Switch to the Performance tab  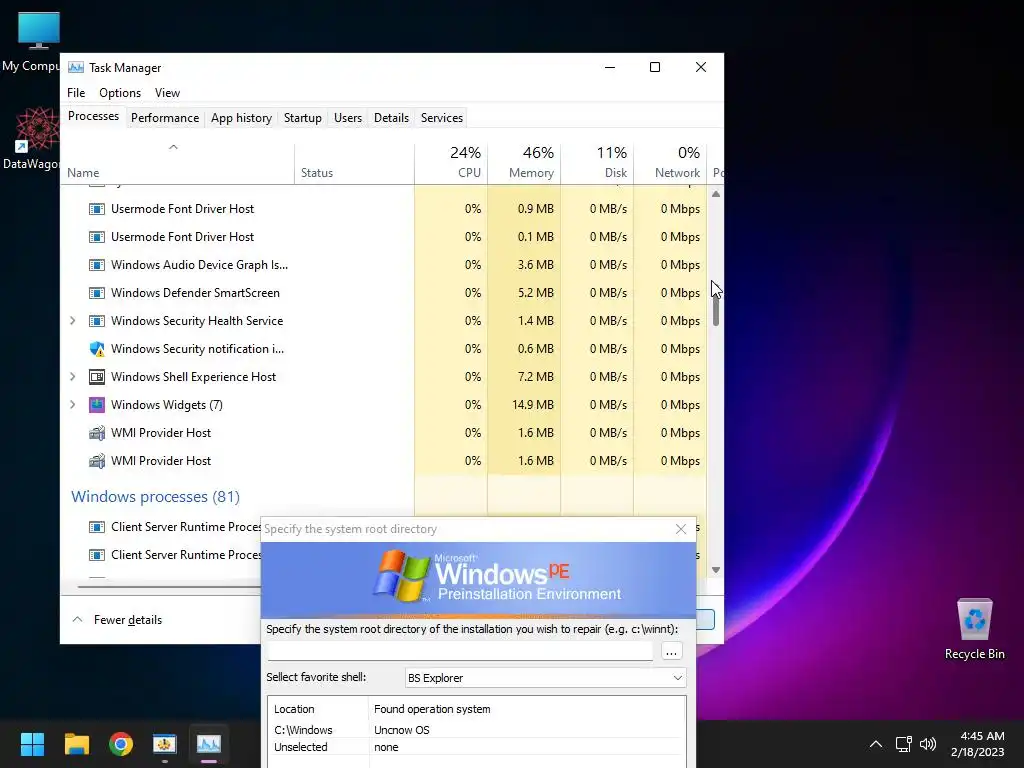(165, 118)
